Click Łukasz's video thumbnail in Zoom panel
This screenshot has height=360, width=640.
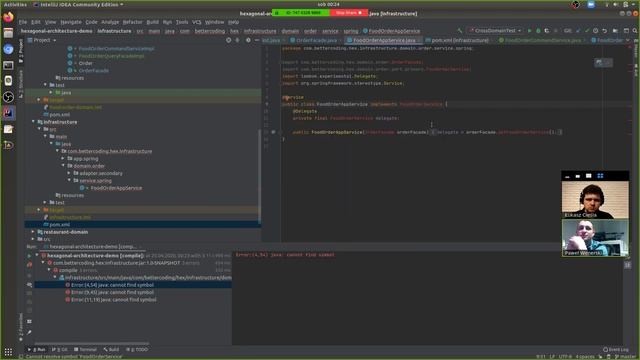tap(595, 200)
